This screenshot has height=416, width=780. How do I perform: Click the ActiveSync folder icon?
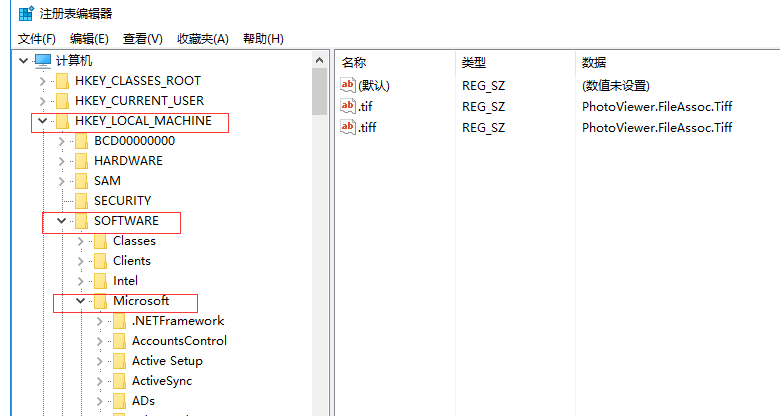(119, 381)
